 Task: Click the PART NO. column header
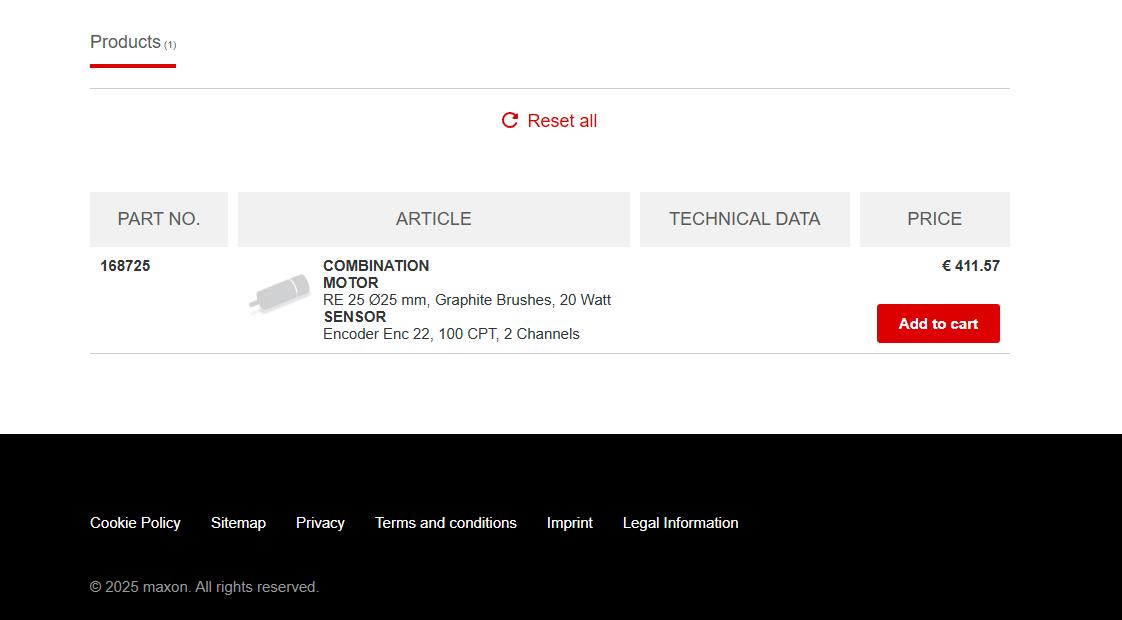[159, 219]
